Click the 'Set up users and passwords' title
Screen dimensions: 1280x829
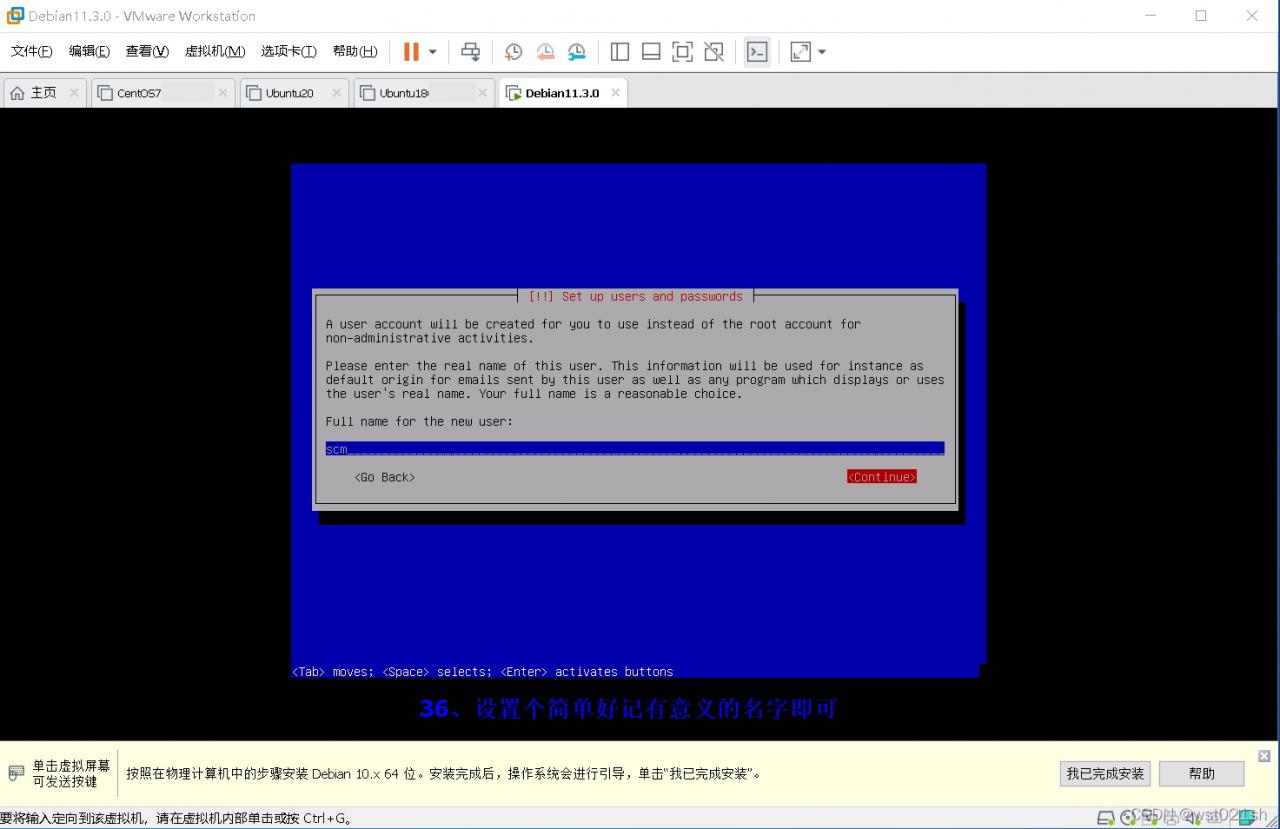click(x=652, y=296)
